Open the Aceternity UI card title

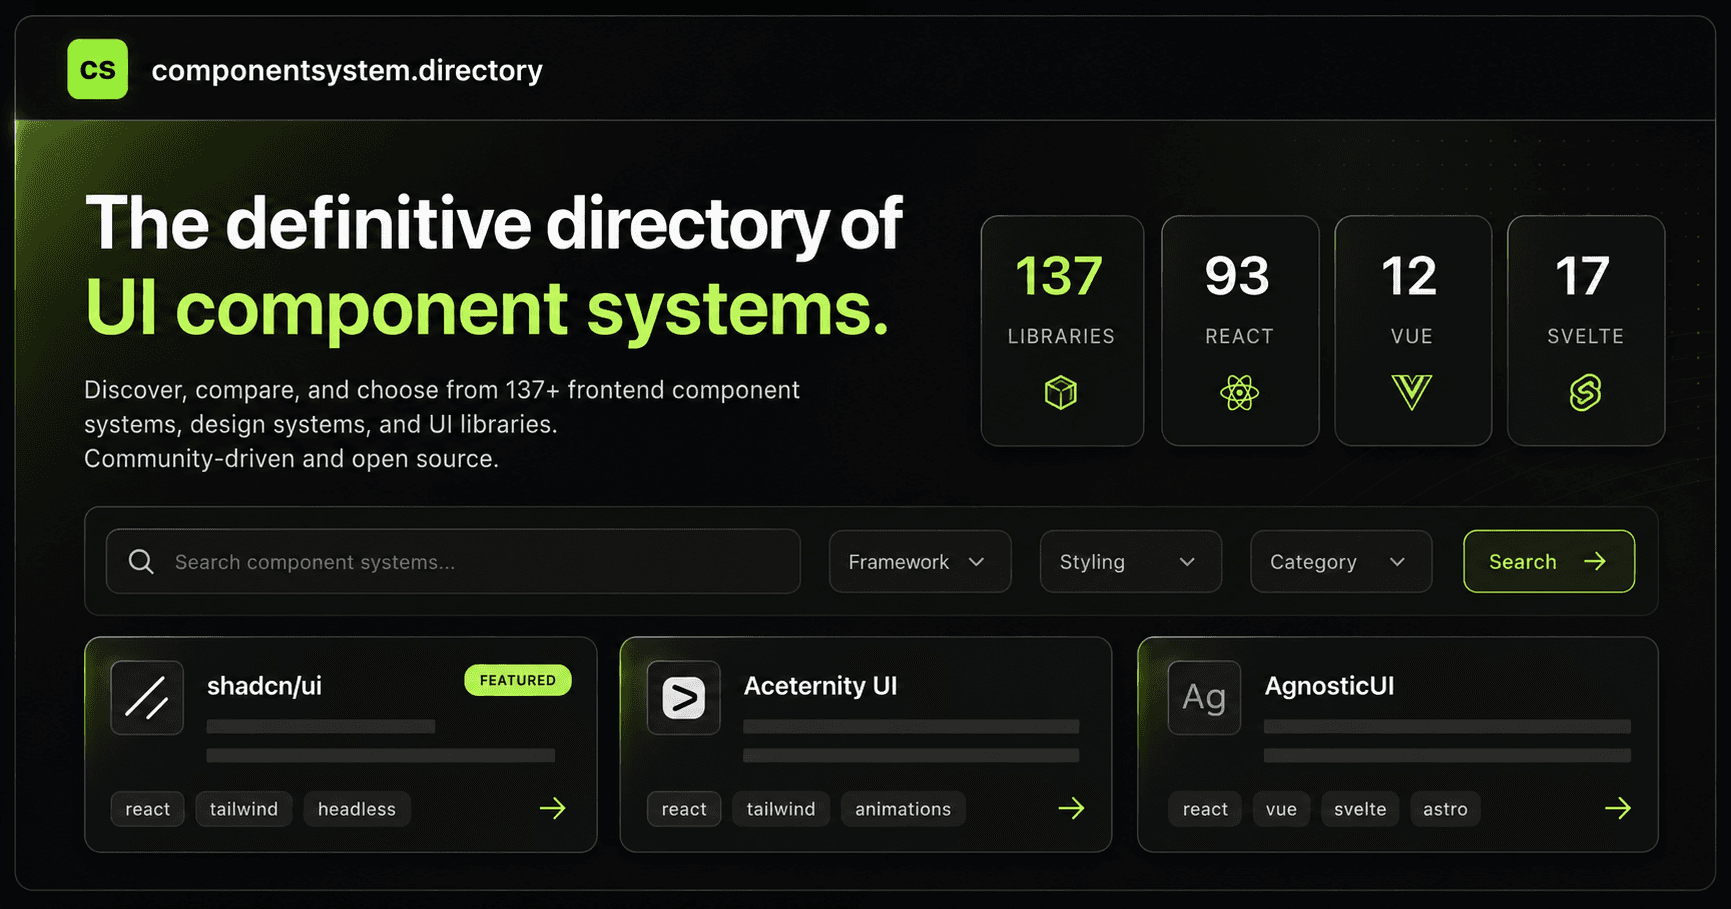820,686
